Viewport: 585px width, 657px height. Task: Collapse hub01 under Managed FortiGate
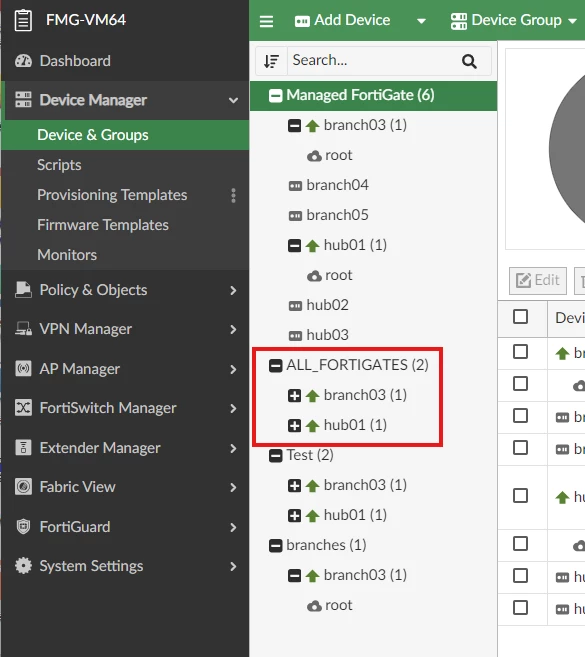(294, 245)
